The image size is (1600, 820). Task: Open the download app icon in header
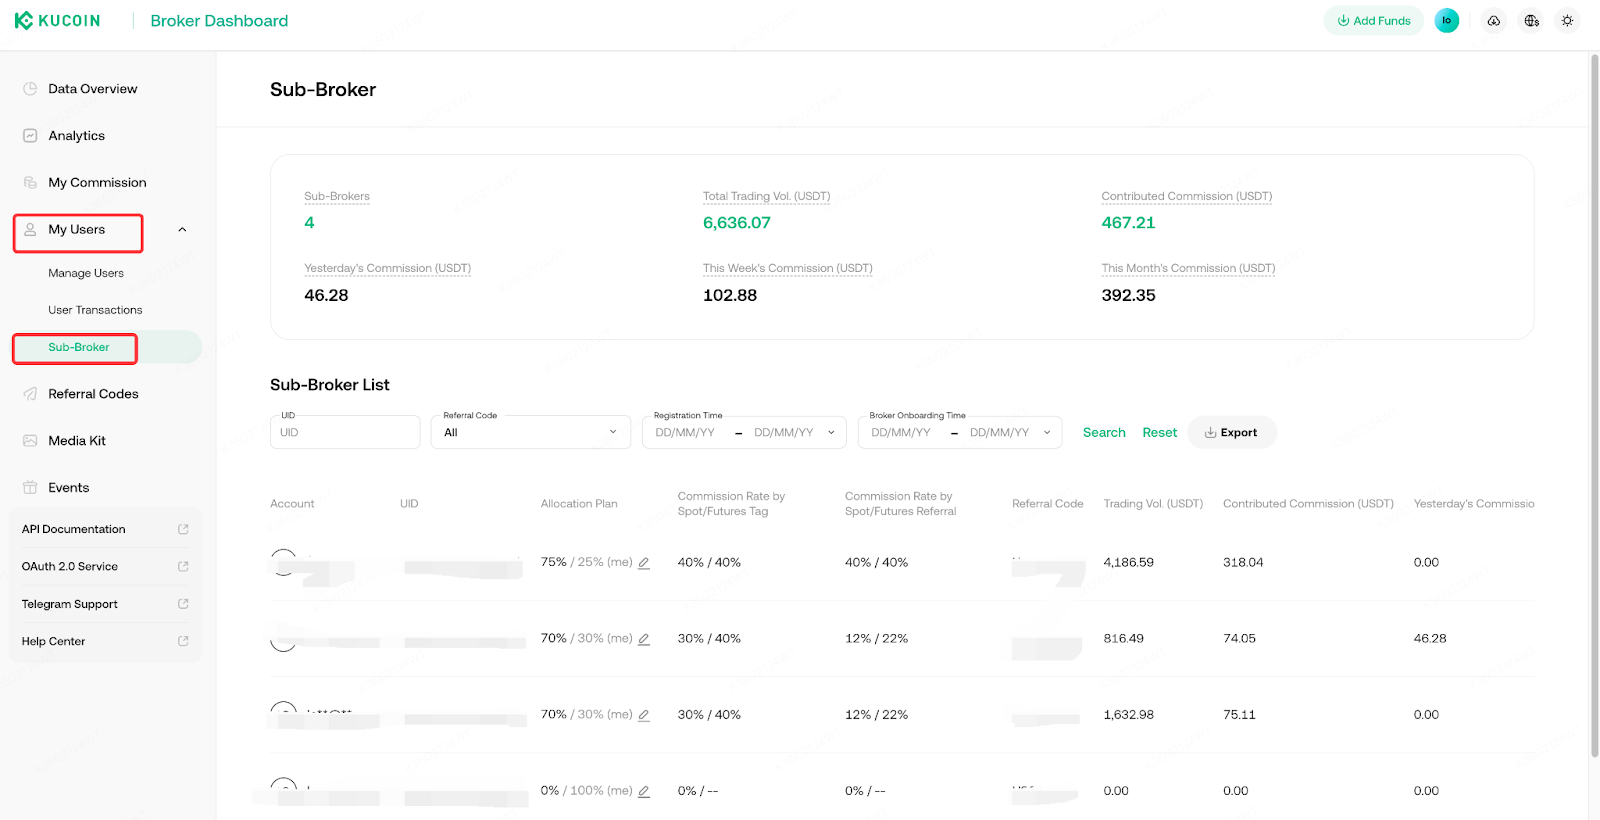pyautogui.click(x=1493, y=21)
